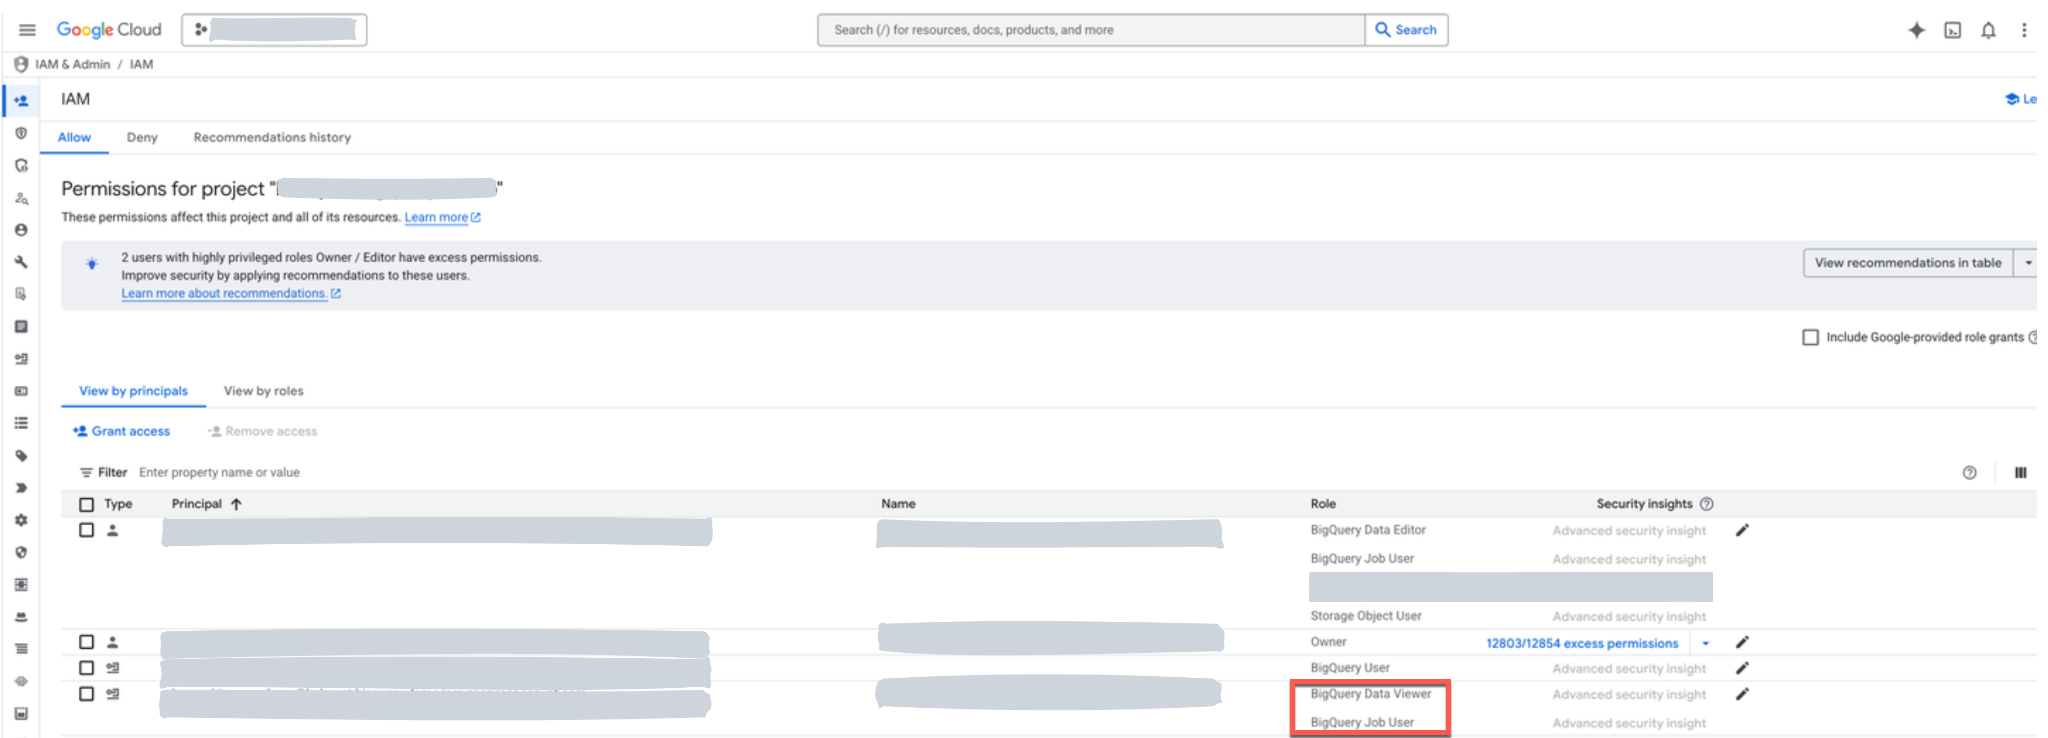Click the help icon in the filter bar
Image resolution: width=2048 pixels, height=738 pixels.
pyautogui.click(x=1969, y=473)
